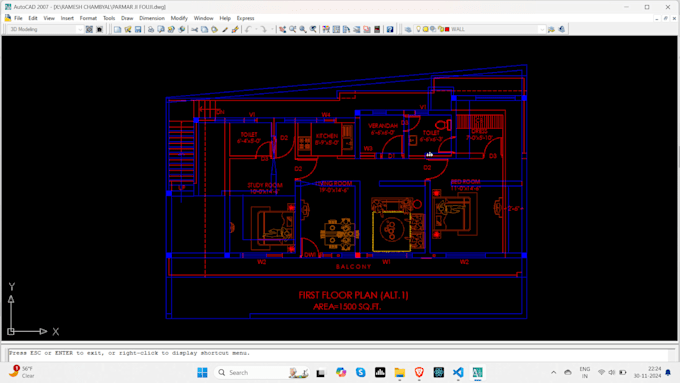Open the redo history dropdown arrow
This screenshot has height=383, width=680.
pos(272,29)
